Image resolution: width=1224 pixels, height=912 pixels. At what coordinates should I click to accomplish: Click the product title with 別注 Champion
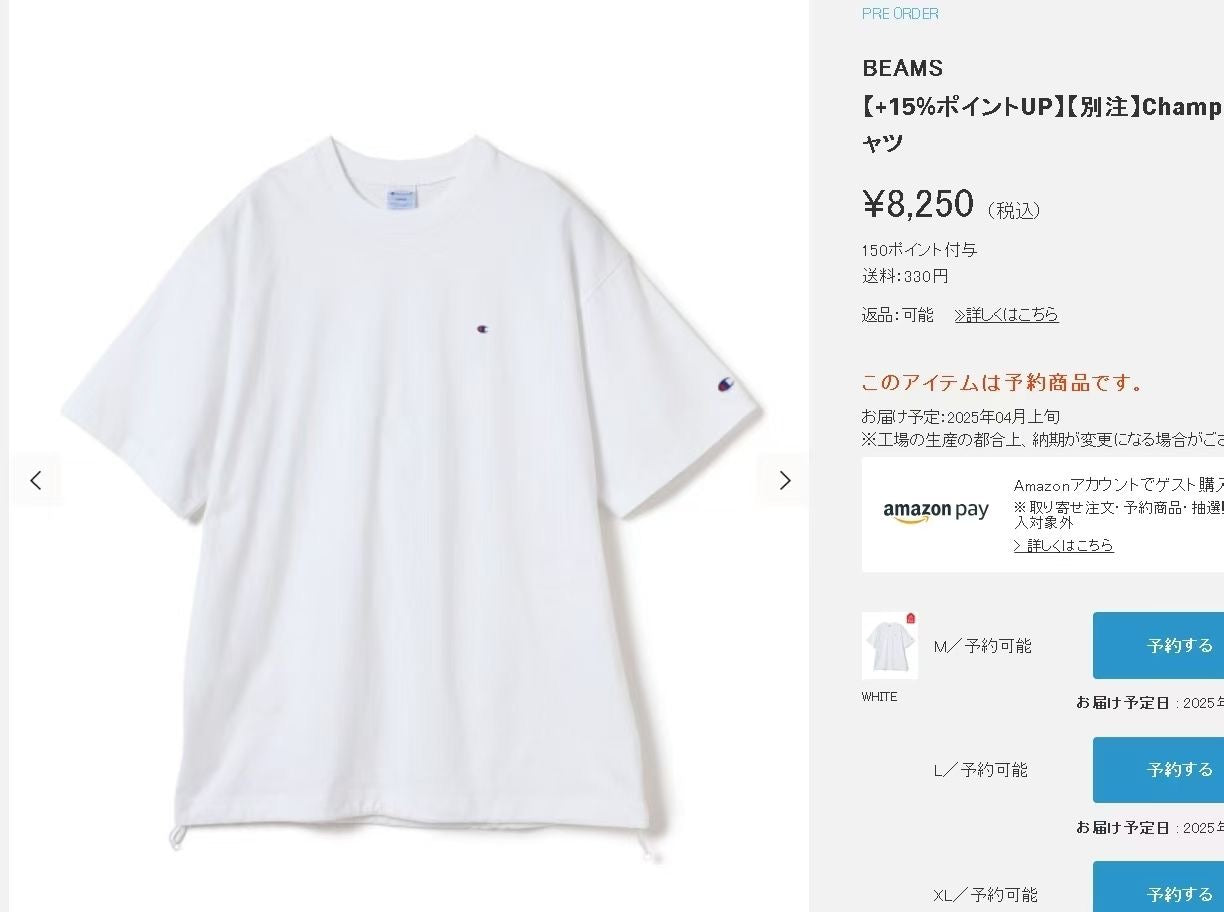[x=1042, y=124]
